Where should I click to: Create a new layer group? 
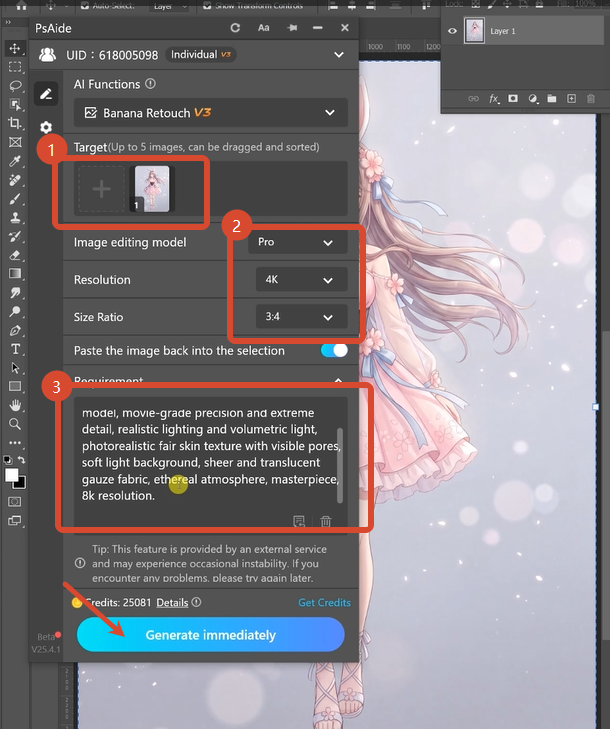[x=552, y=99]
